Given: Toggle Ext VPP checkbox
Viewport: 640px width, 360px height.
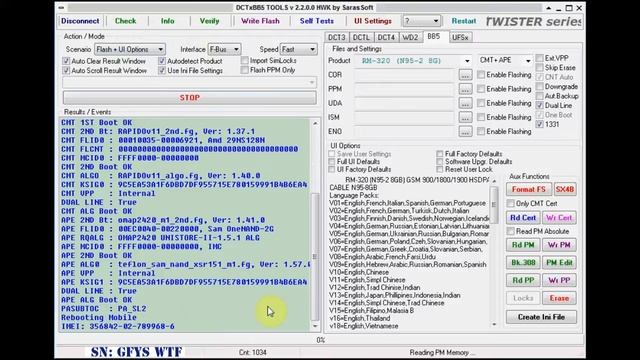Looking at the screenshot, I should coord(540,58).
